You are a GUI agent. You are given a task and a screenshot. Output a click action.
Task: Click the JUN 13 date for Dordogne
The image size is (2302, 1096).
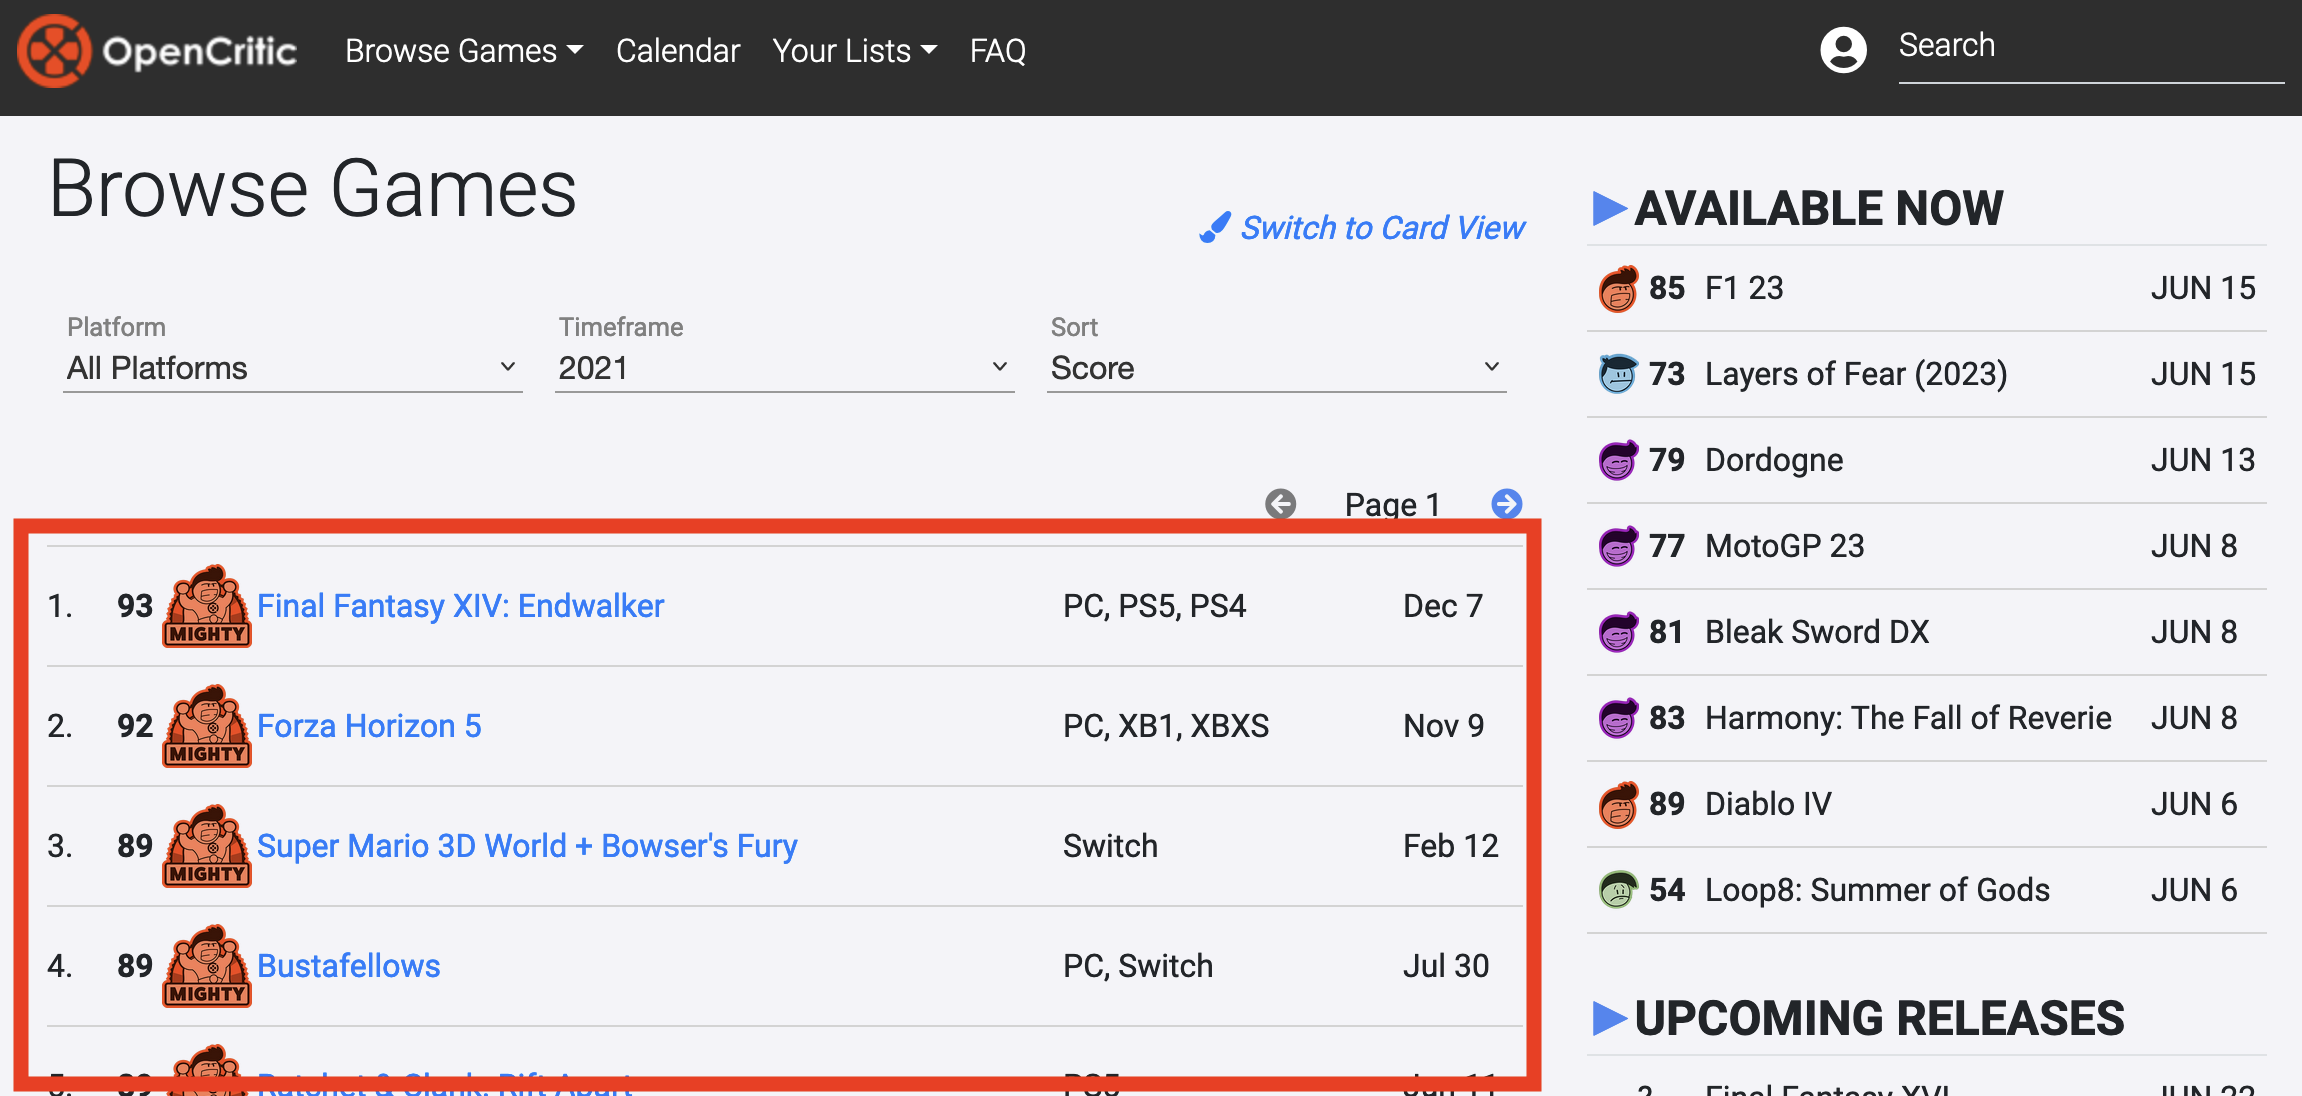(x=2203, y=460)
